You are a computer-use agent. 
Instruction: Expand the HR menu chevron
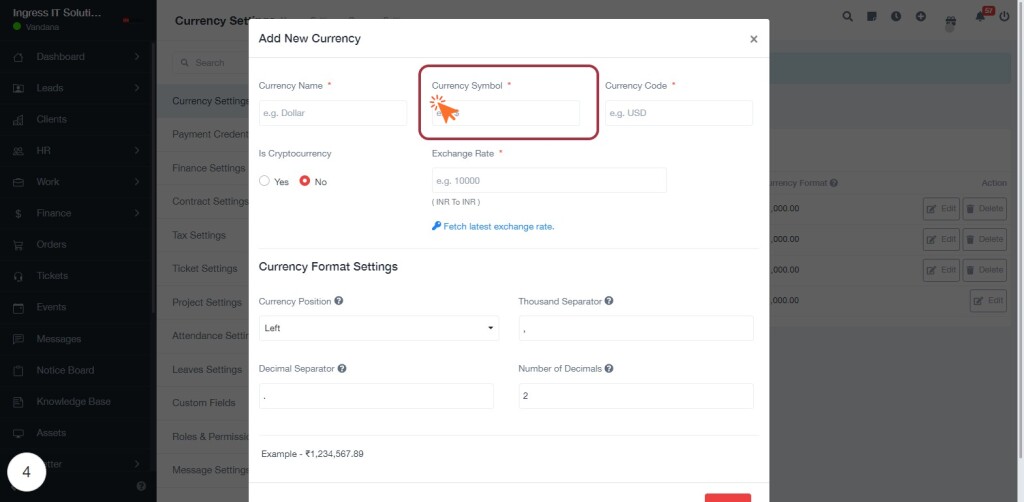136,150
